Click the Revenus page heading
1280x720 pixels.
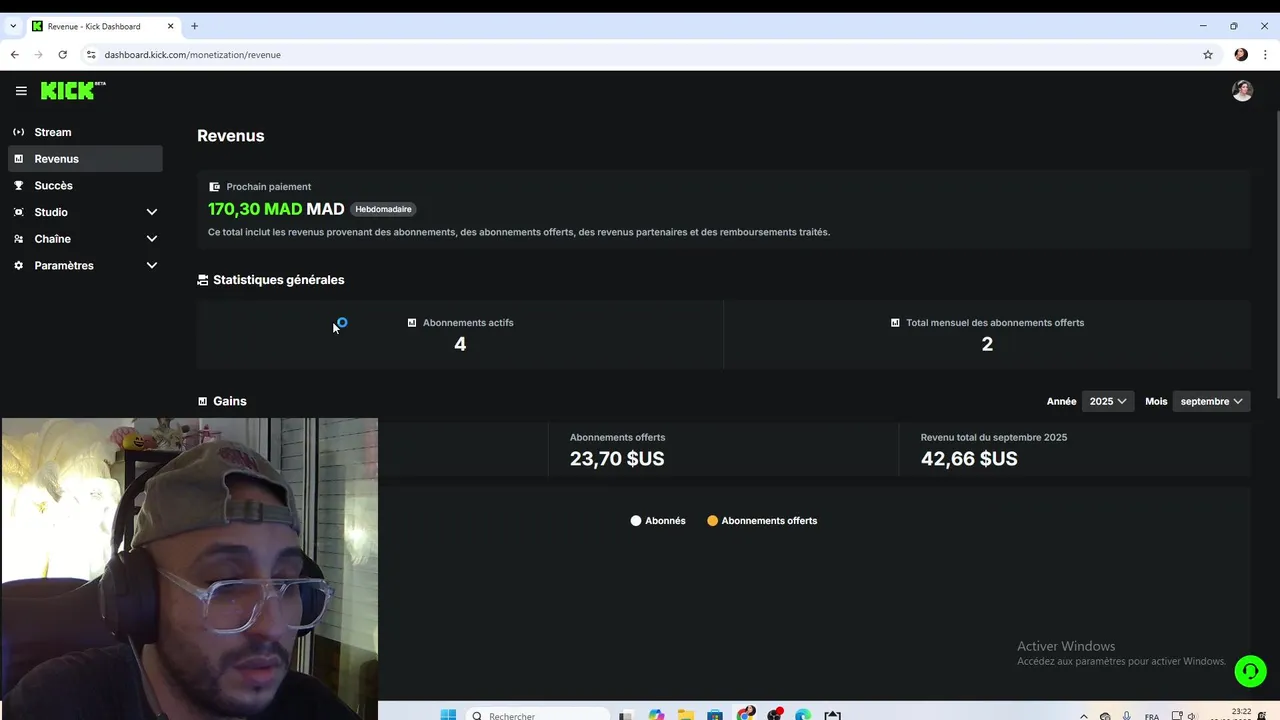click(231, 136)
